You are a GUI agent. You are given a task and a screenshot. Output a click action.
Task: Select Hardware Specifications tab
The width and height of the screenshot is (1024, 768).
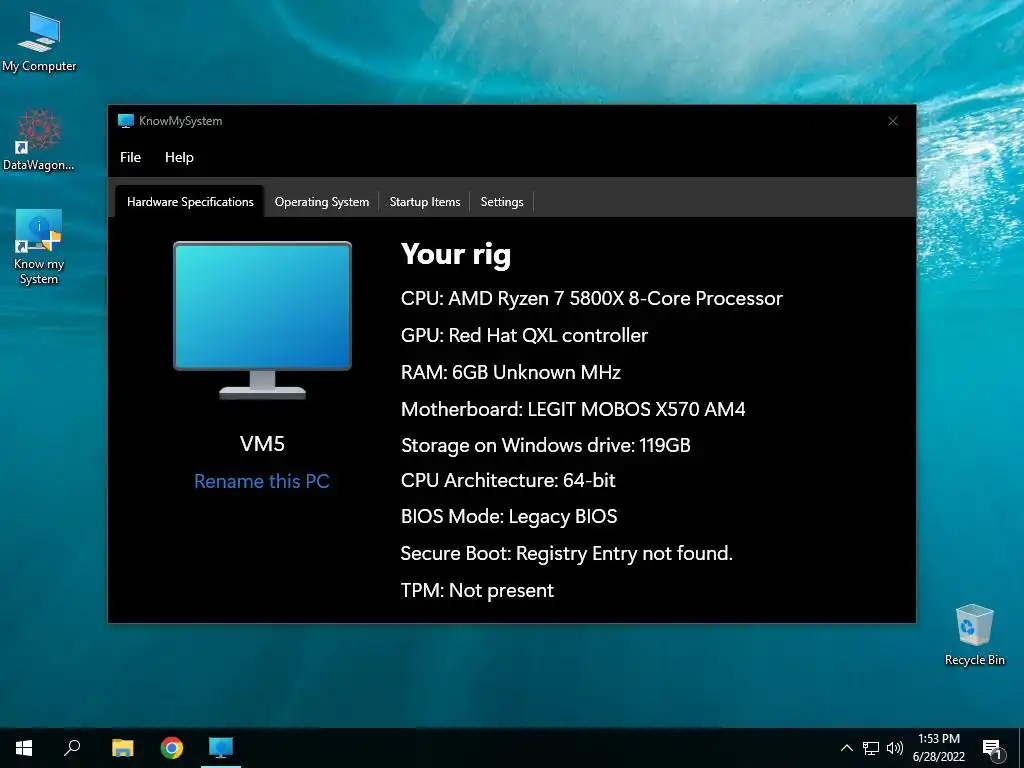coord(190,202)
